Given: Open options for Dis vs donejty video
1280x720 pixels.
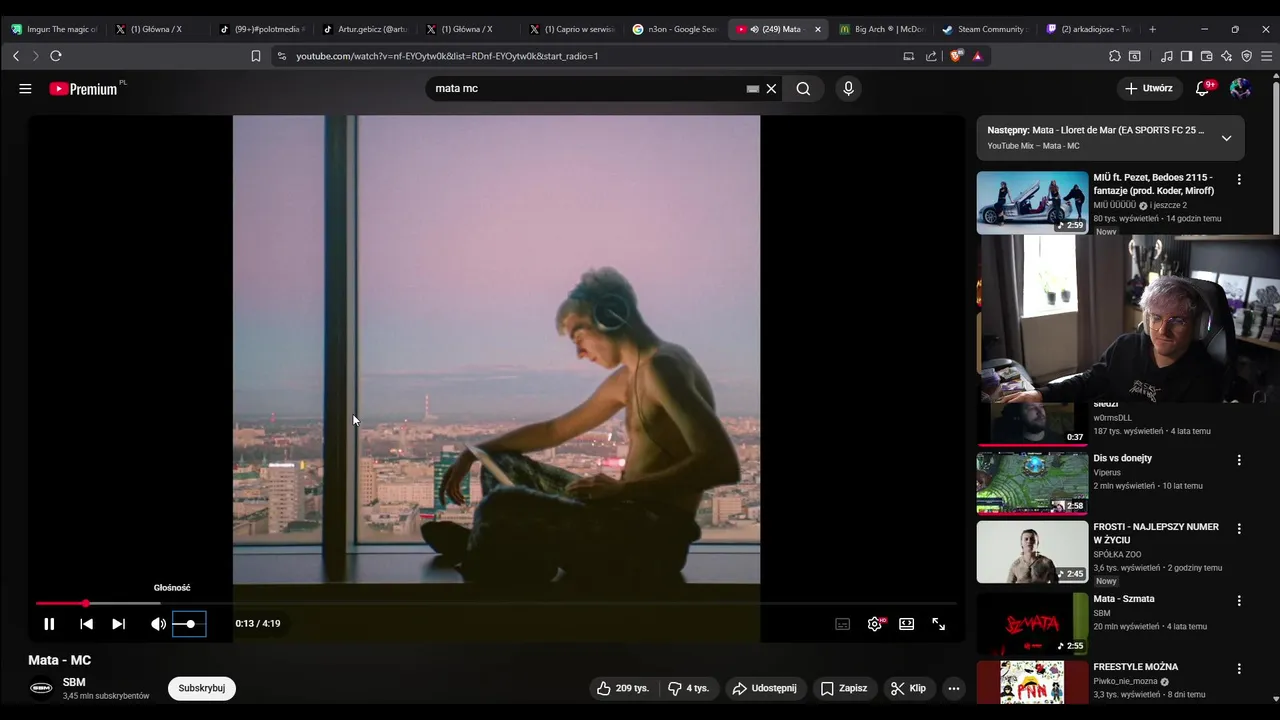Looking at the screenshot, I should click(x=1239, y=460).
